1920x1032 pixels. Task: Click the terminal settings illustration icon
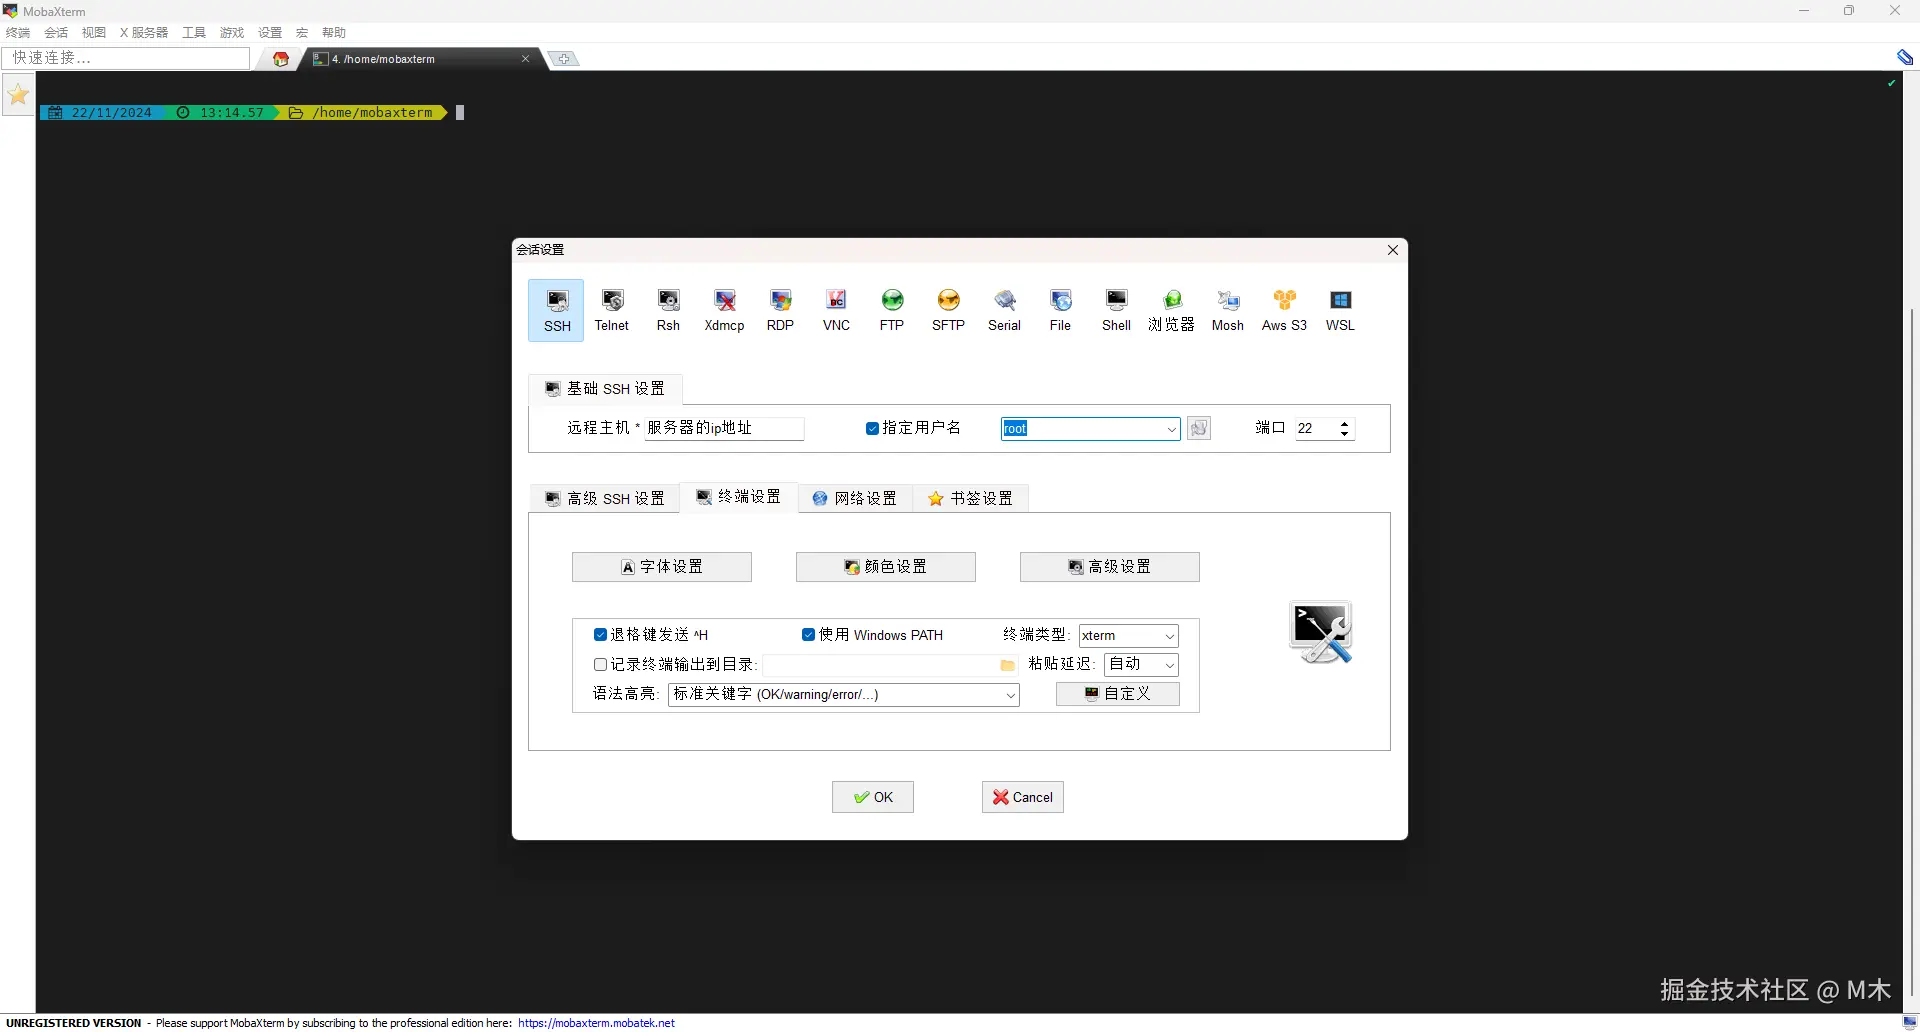coord(1321,632)
